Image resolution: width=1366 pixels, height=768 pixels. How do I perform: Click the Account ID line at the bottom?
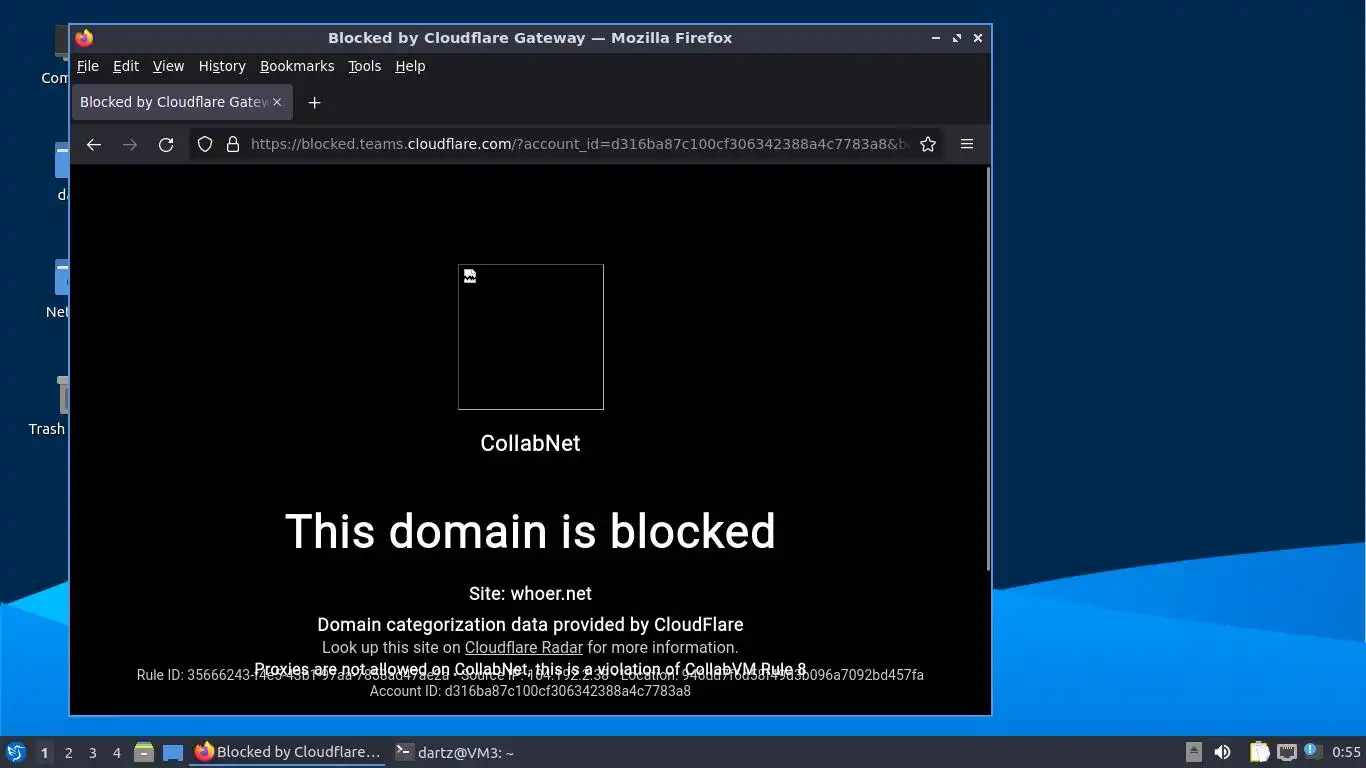click(x=530, y=691)
